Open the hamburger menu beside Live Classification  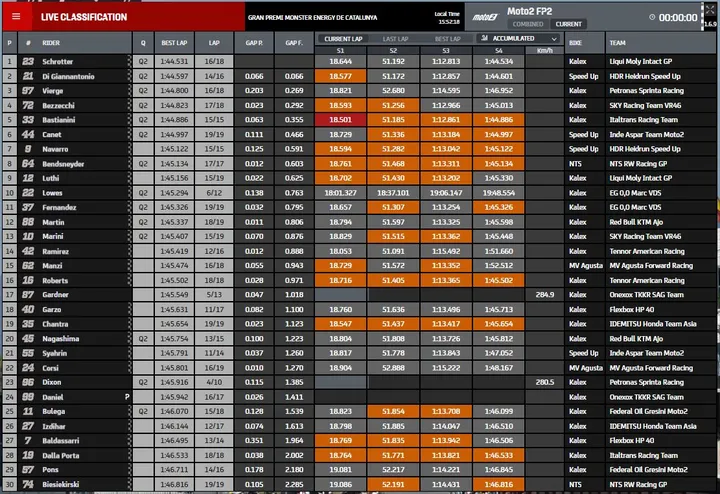coord(16,17)
